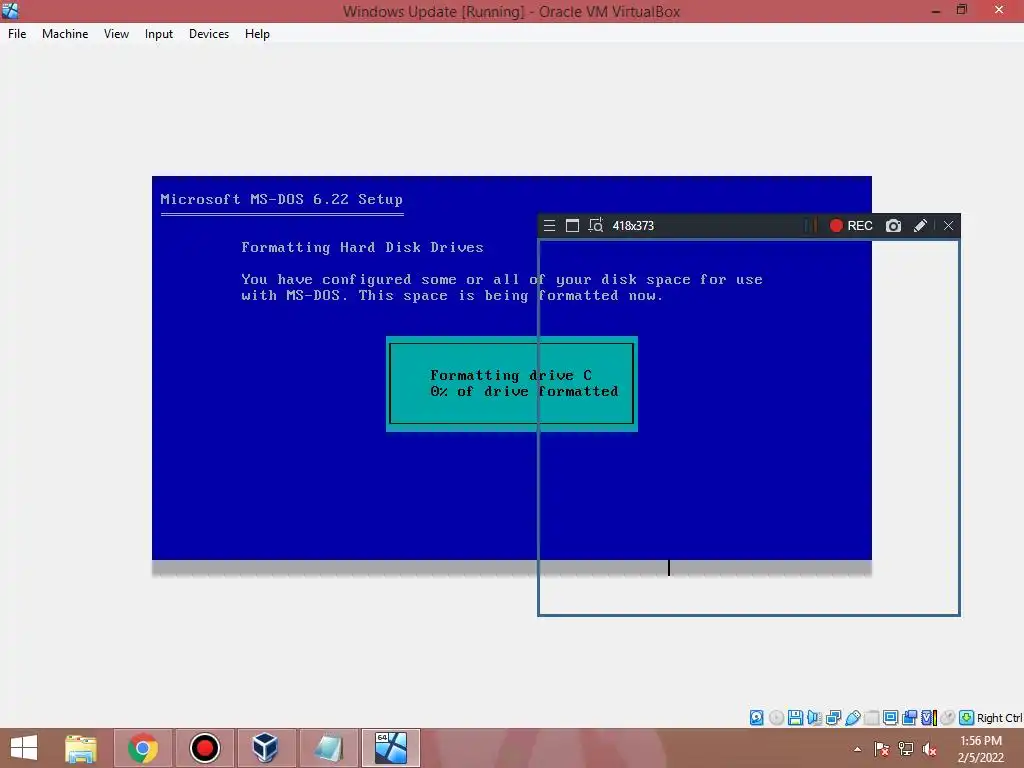Image resolution: width=1024 pixels, height=768 pixels.
Task: Click the network adapters status icon
Action: pyautogui.click(x=833, y=718)
